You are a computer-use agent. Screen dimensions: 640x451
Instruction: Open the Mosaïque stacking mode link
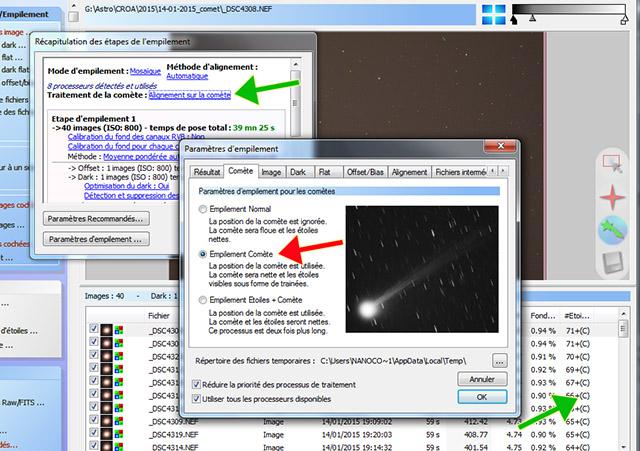[145, 71]
